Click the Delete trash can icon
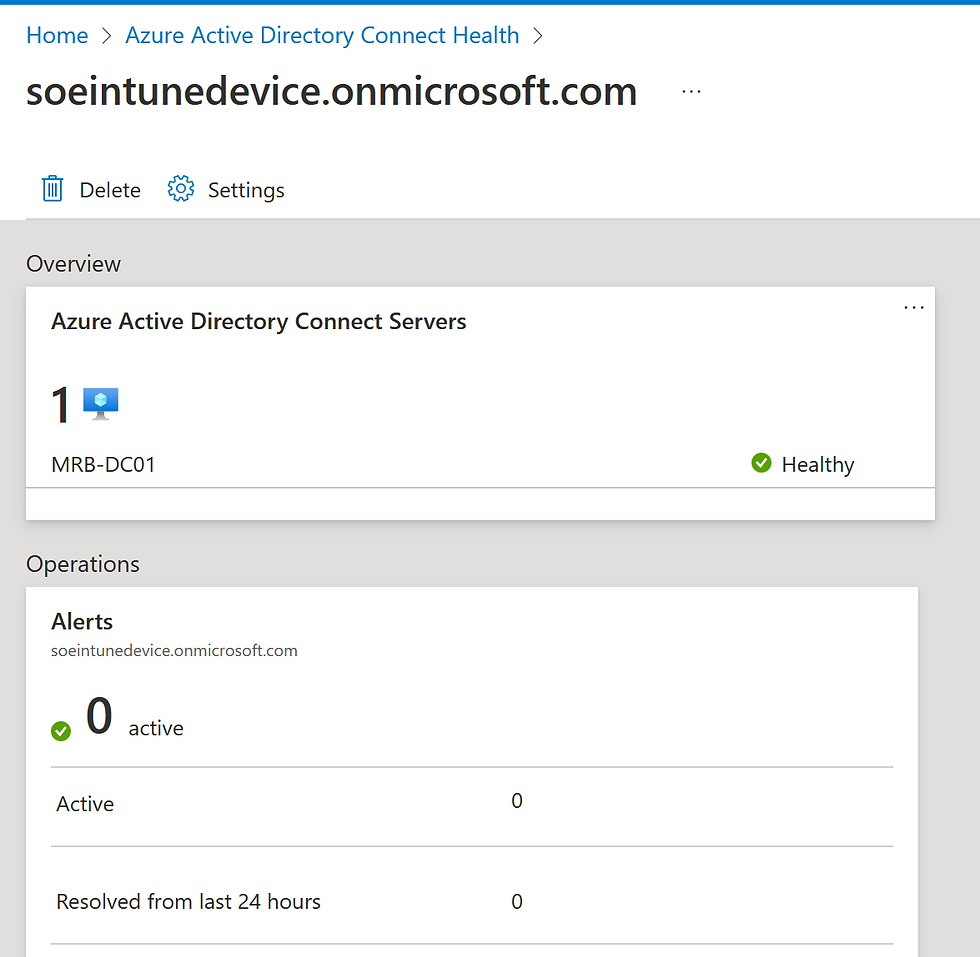 pos(52,189)
